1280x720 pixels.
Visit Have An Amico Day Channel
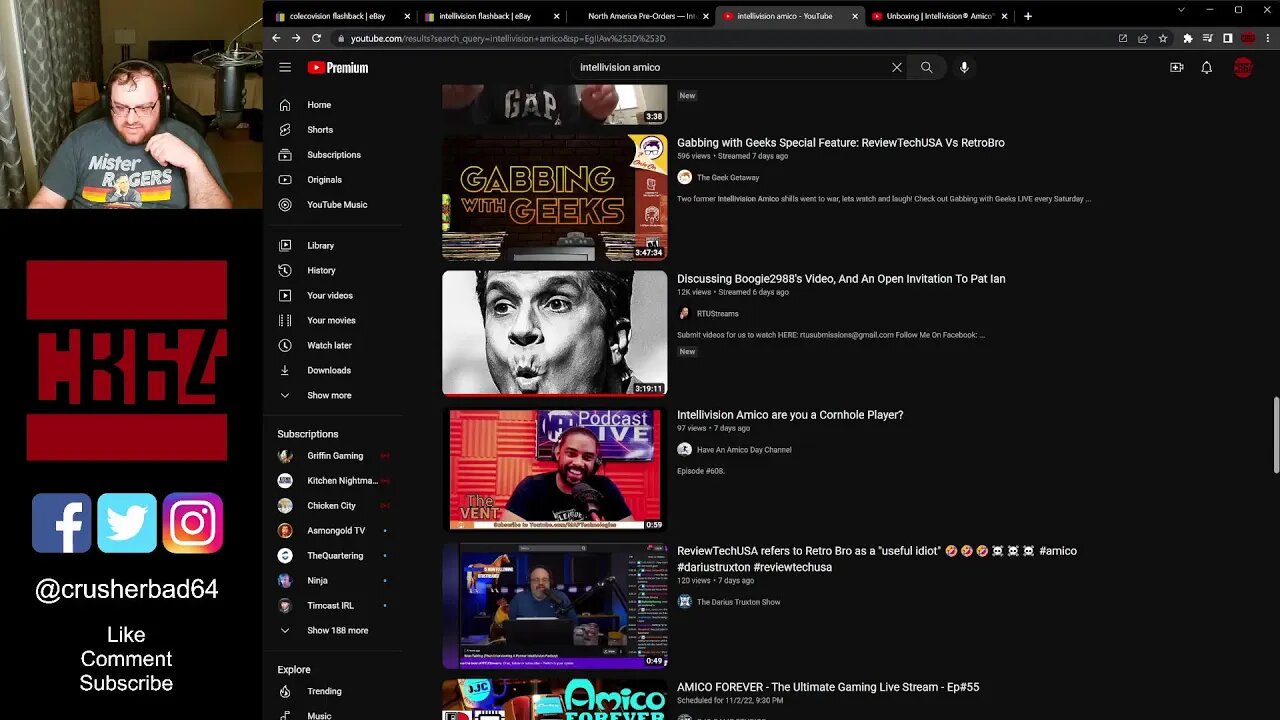[744, 450]
